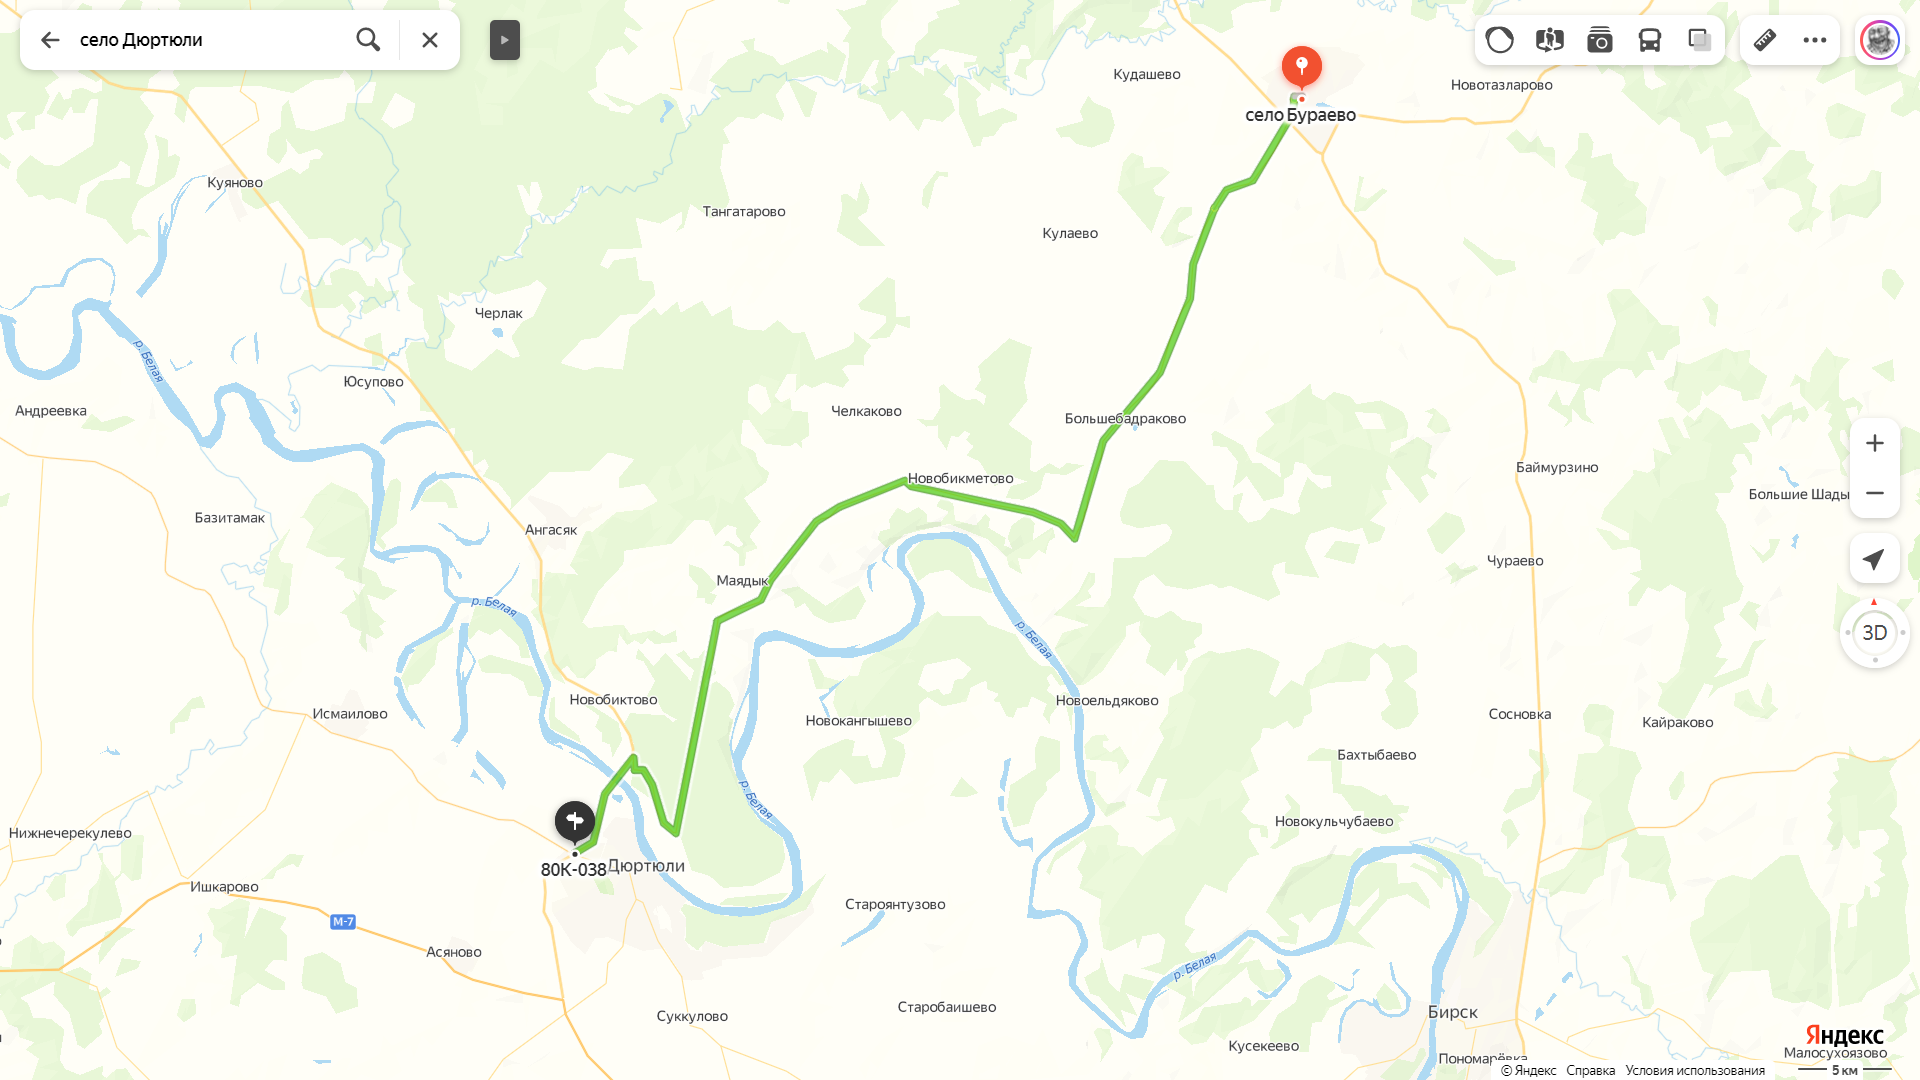Open the user profile avatar
Image resolution: width=1920 pixels, height=1080 pixels.
[x=1880, y=40]
